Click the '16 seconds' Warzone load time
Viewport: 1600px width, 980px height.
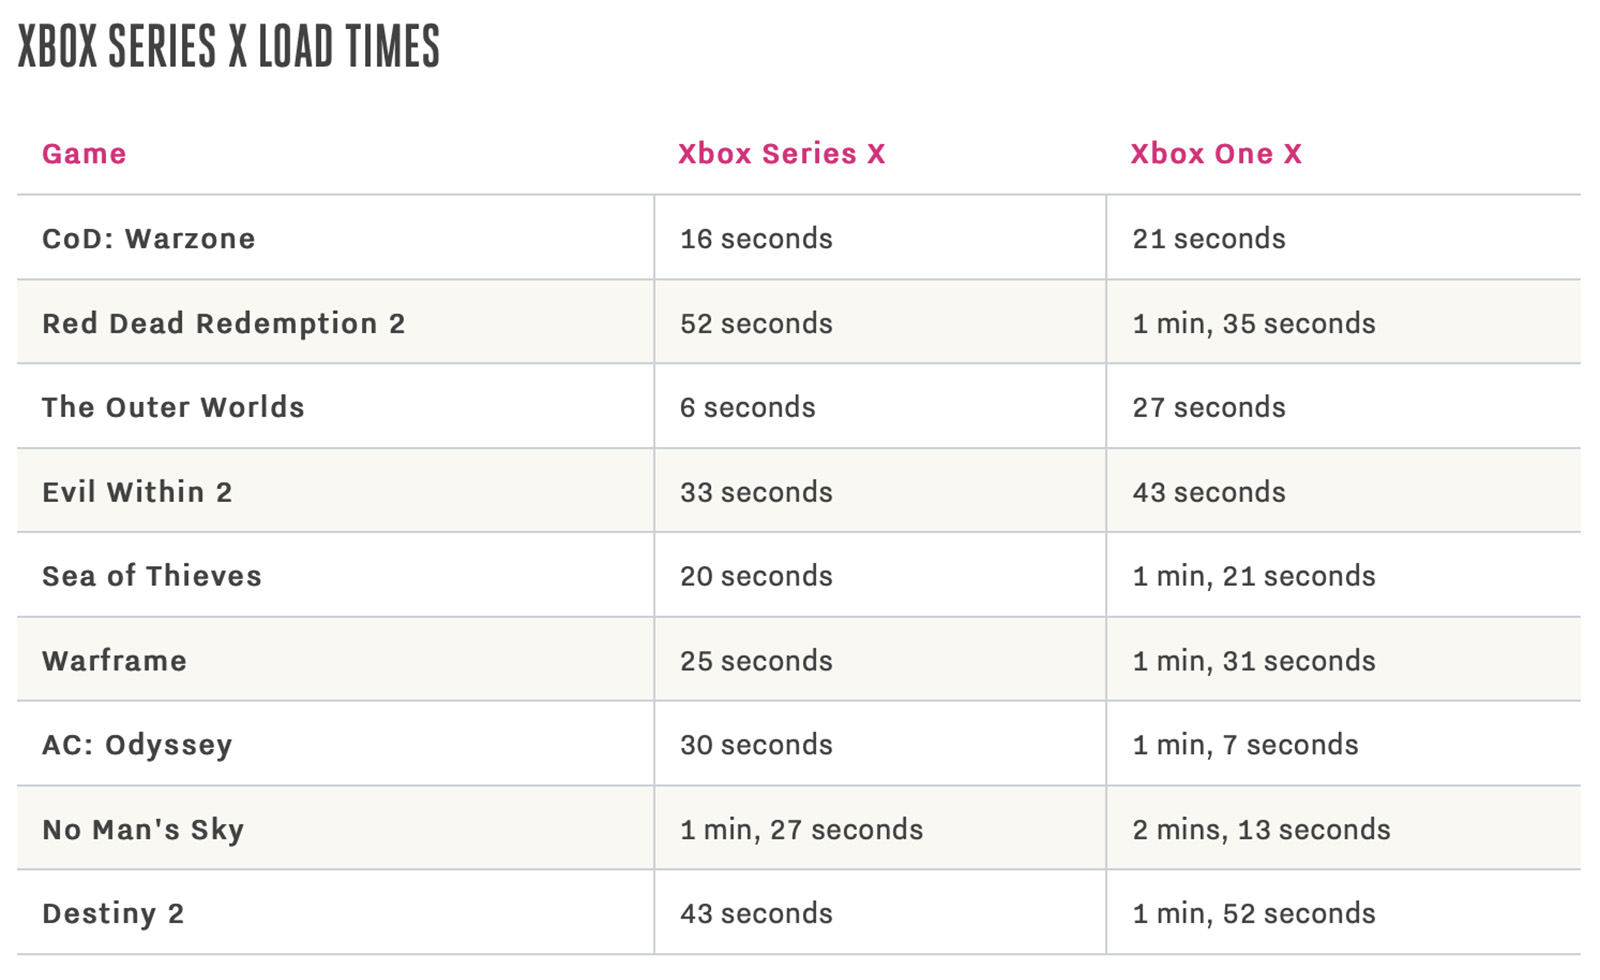click(756, 239)
